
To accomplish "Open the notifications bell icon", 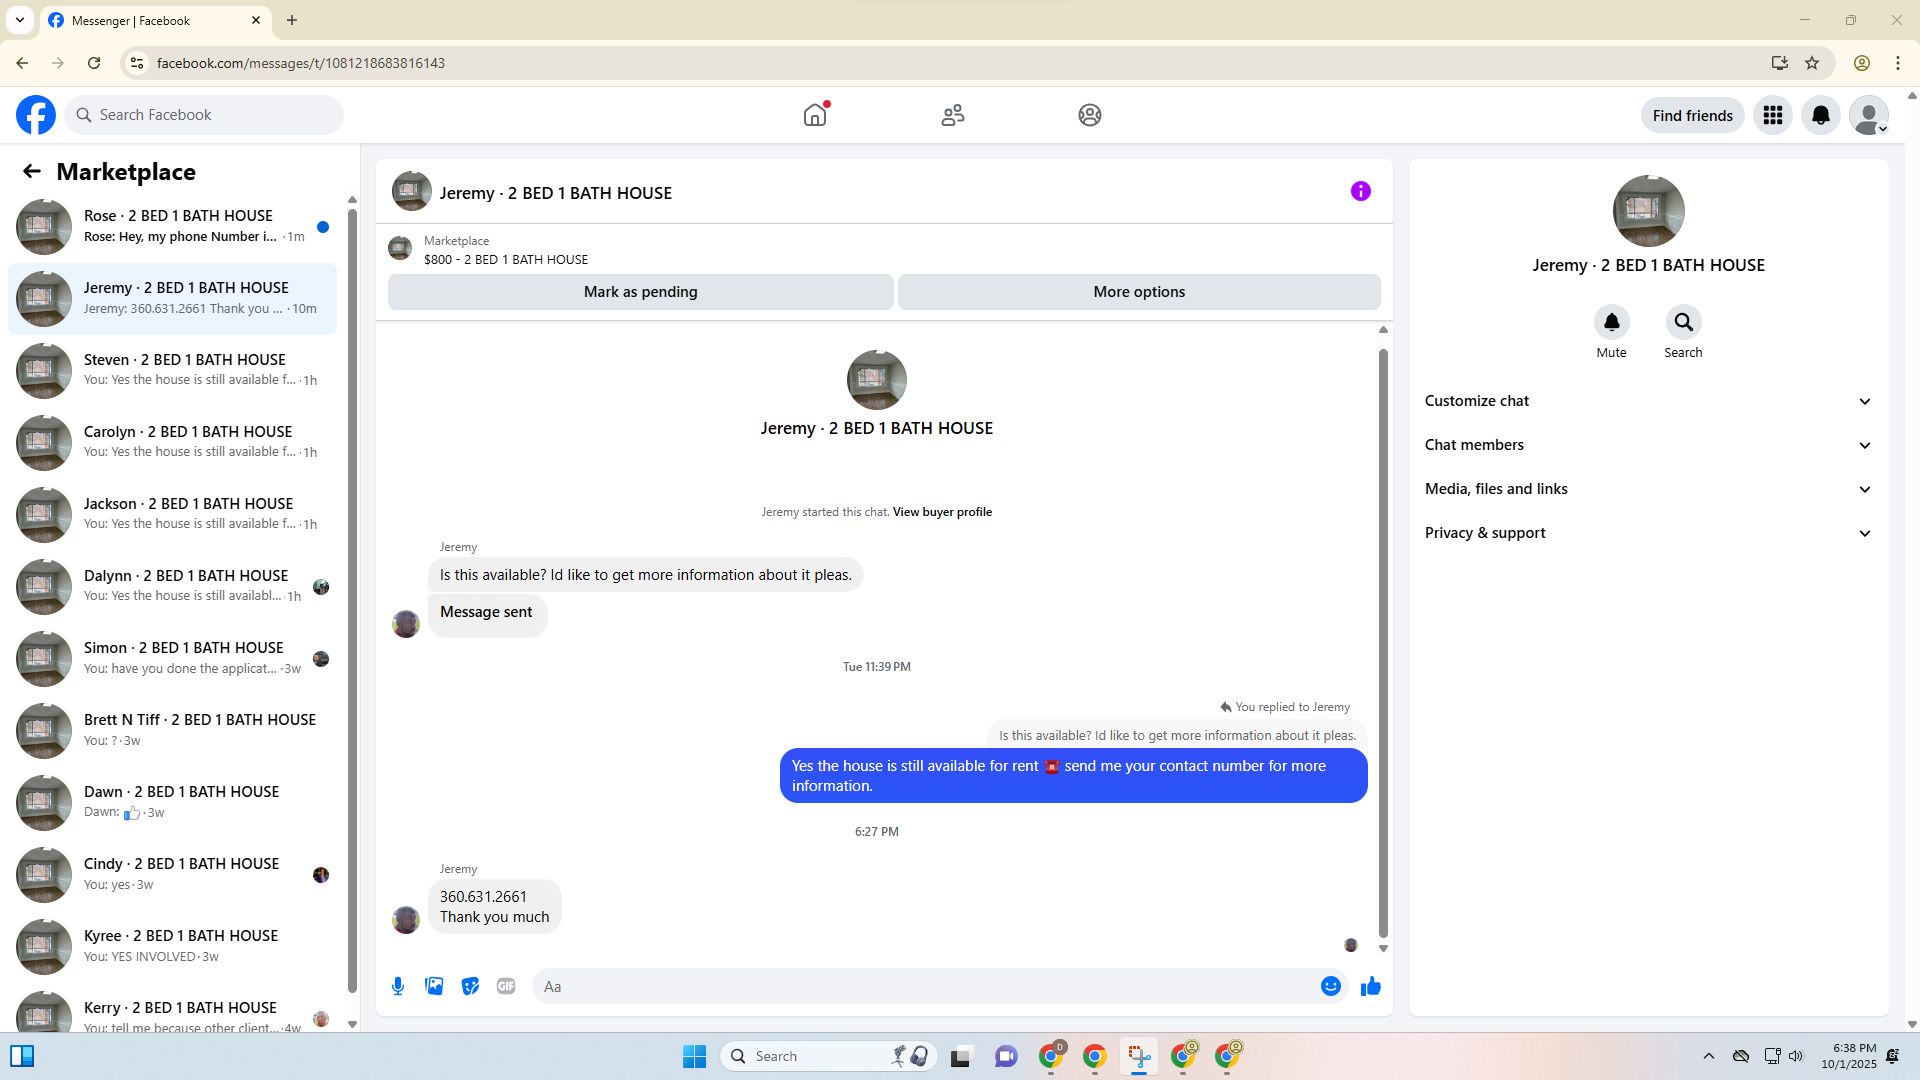I will 1821,115.
